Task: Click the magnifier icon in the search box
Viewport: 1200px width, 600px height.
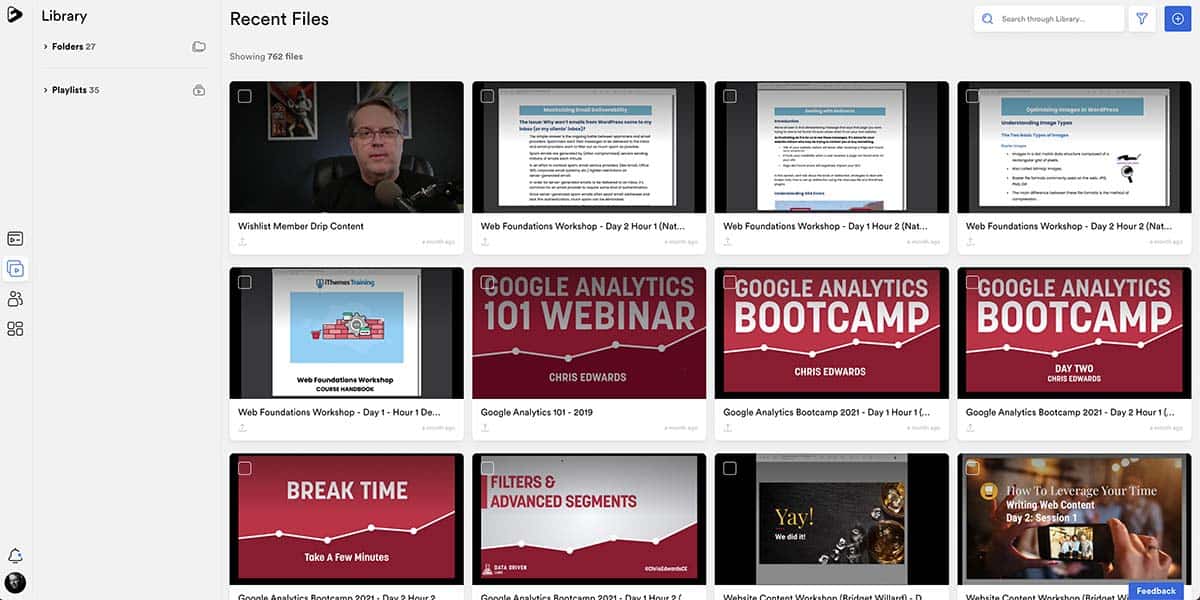Action: tap(988, 19)
